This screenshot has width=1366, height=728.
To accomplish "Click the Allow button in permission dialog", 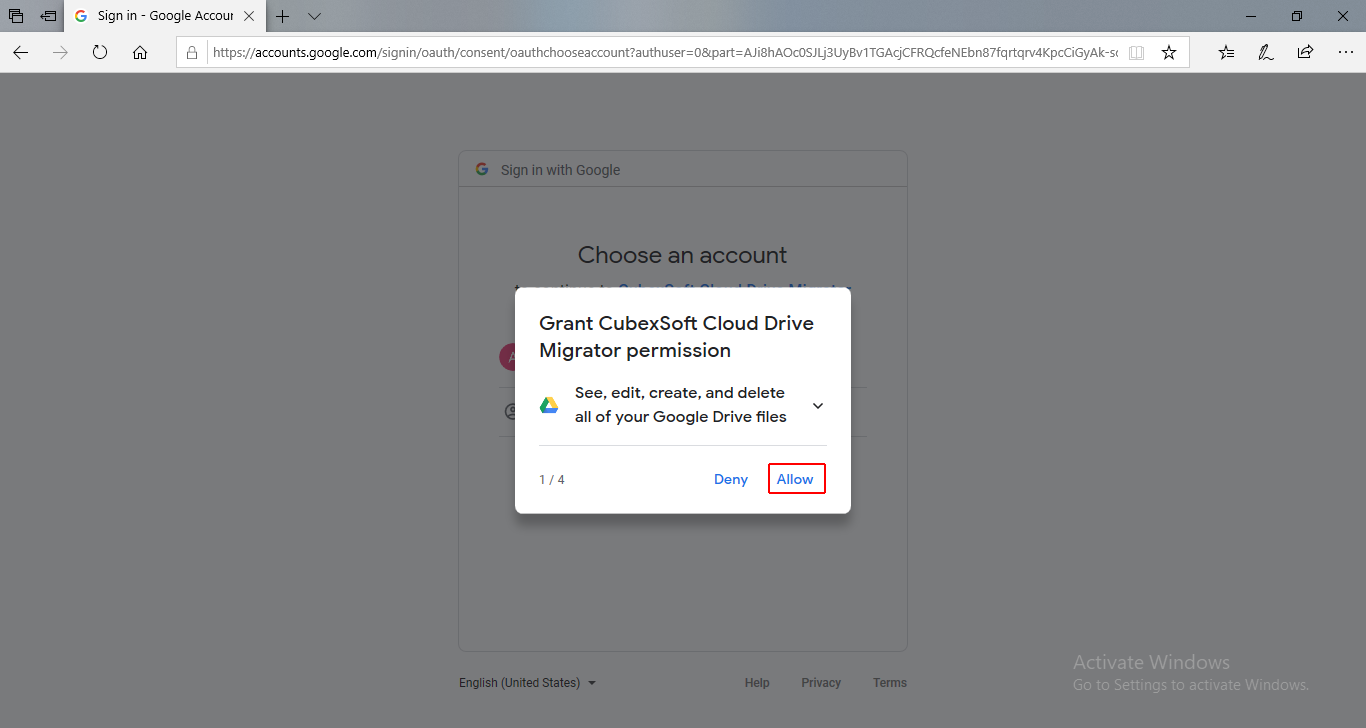I will [x=796, y=479].
